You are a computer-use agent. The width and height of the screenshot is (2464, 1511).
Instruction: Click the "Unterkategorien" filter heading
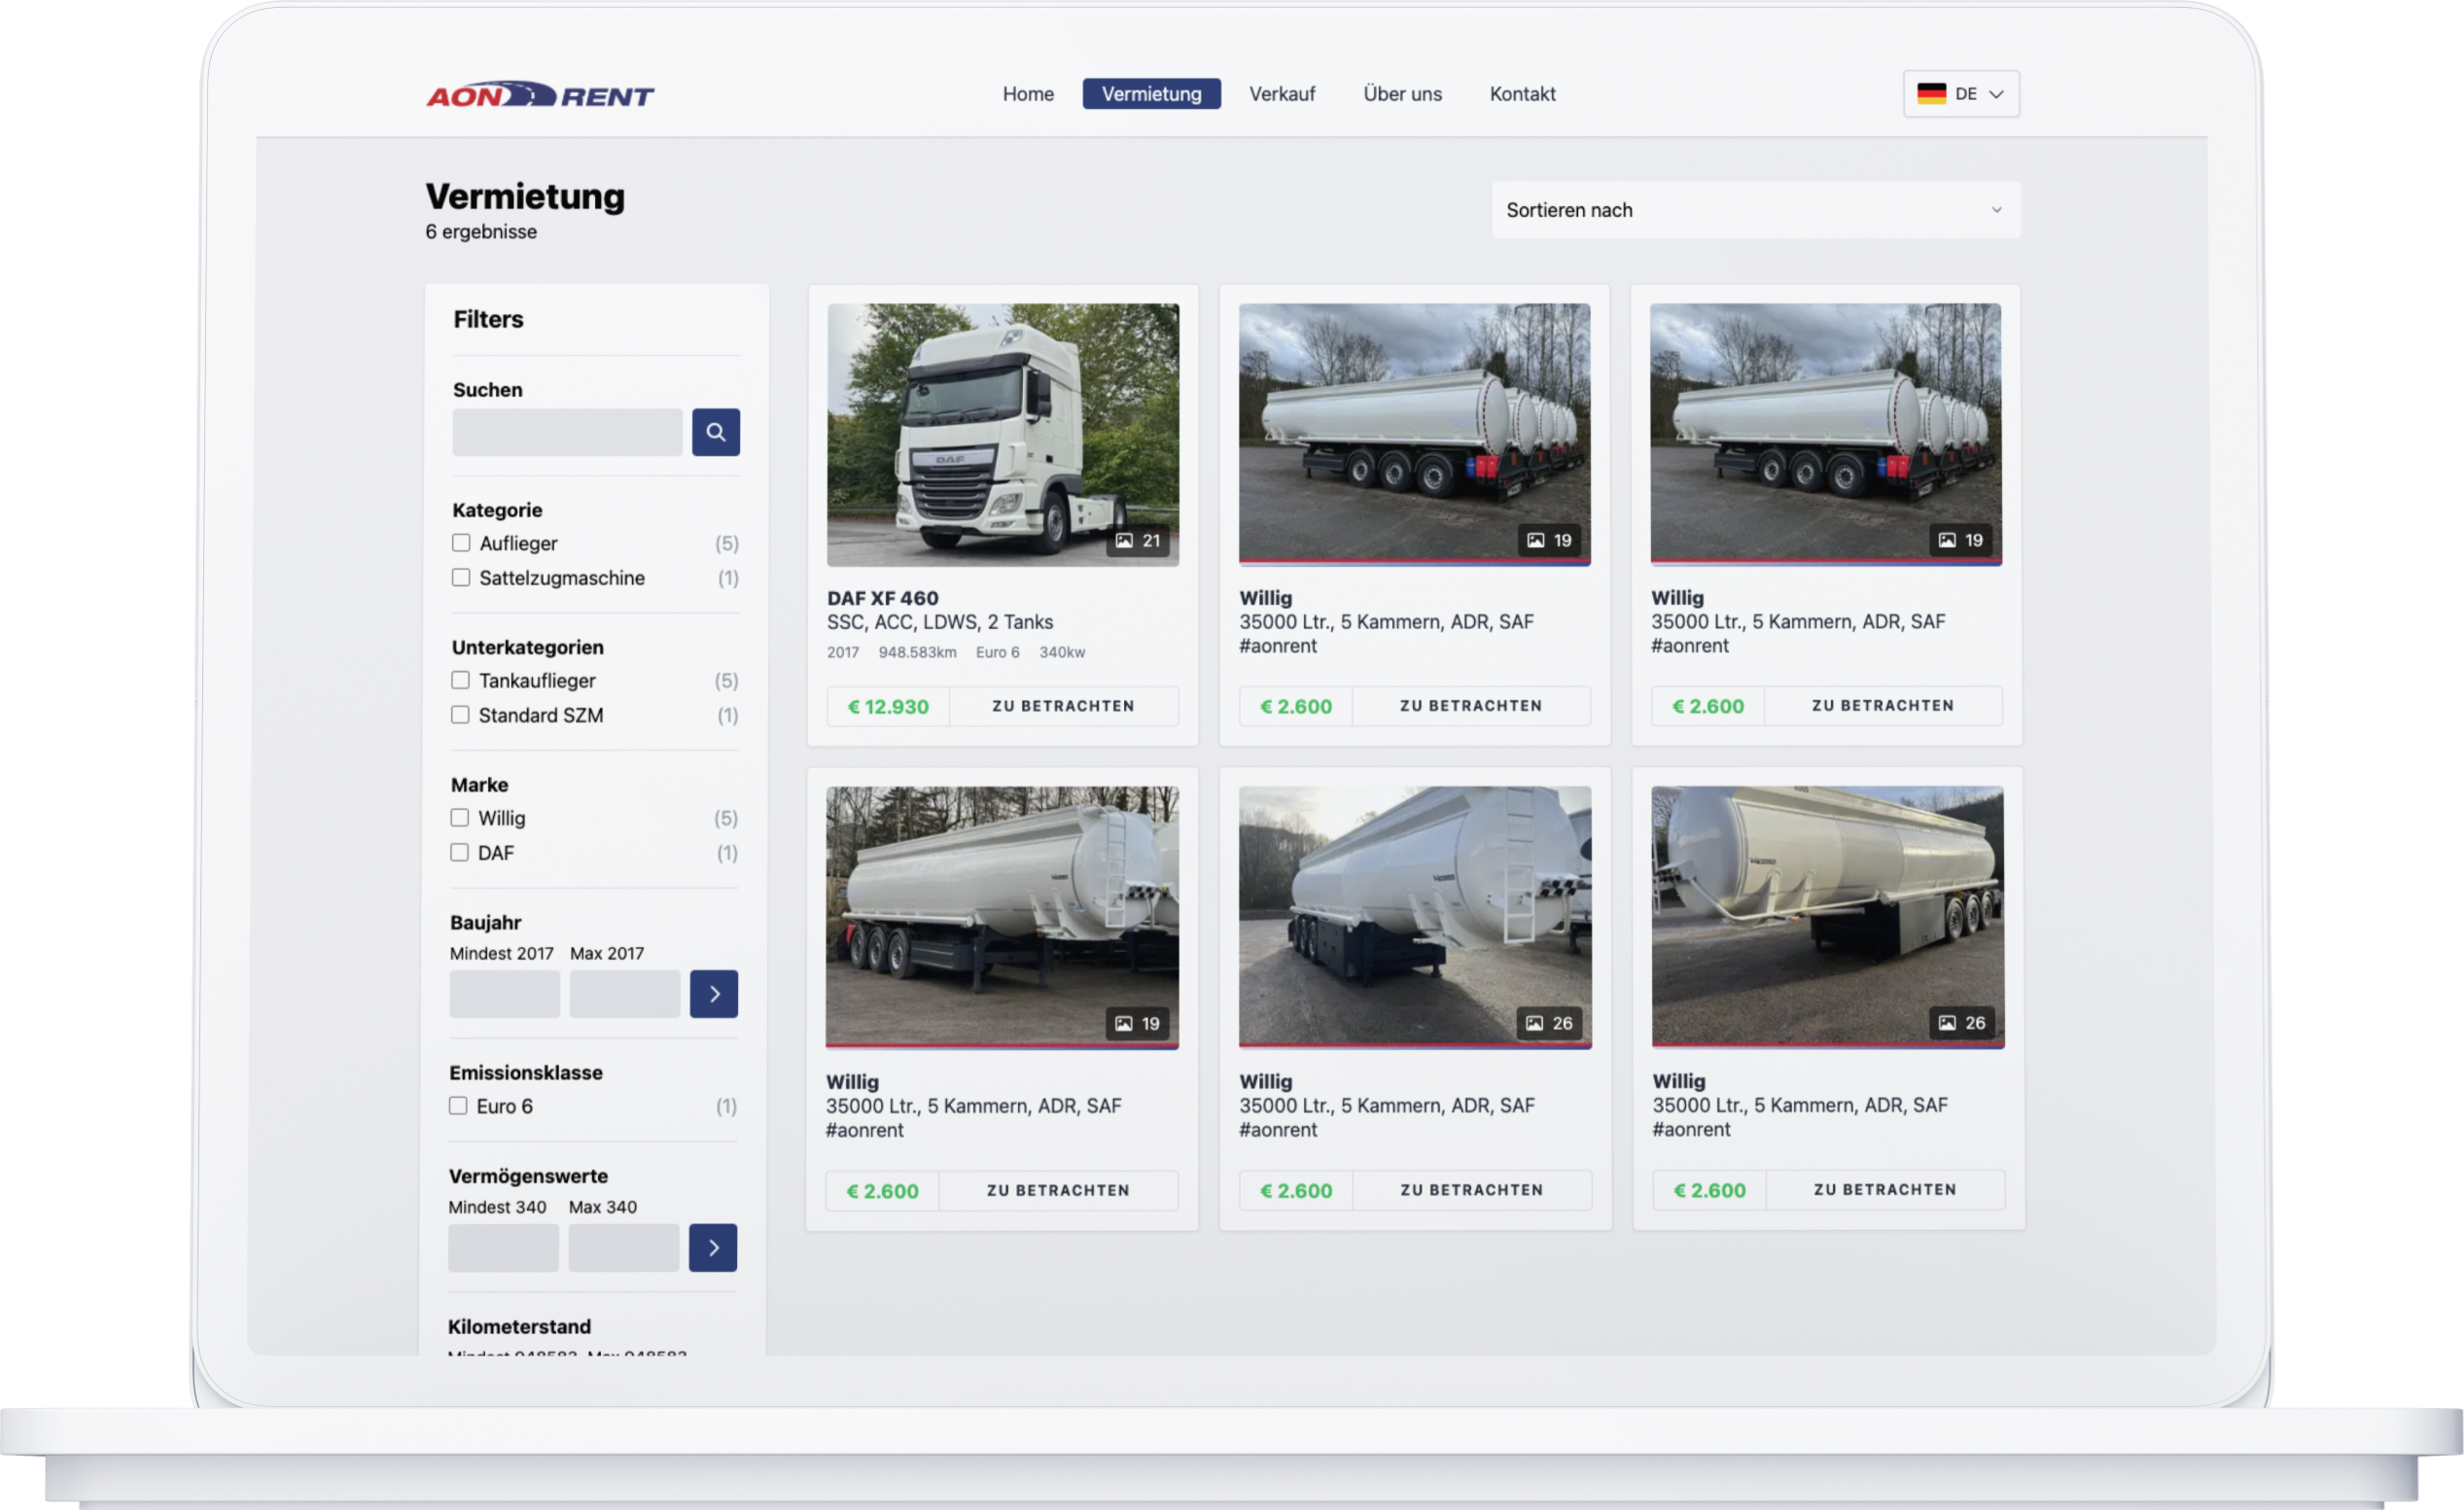527,647
